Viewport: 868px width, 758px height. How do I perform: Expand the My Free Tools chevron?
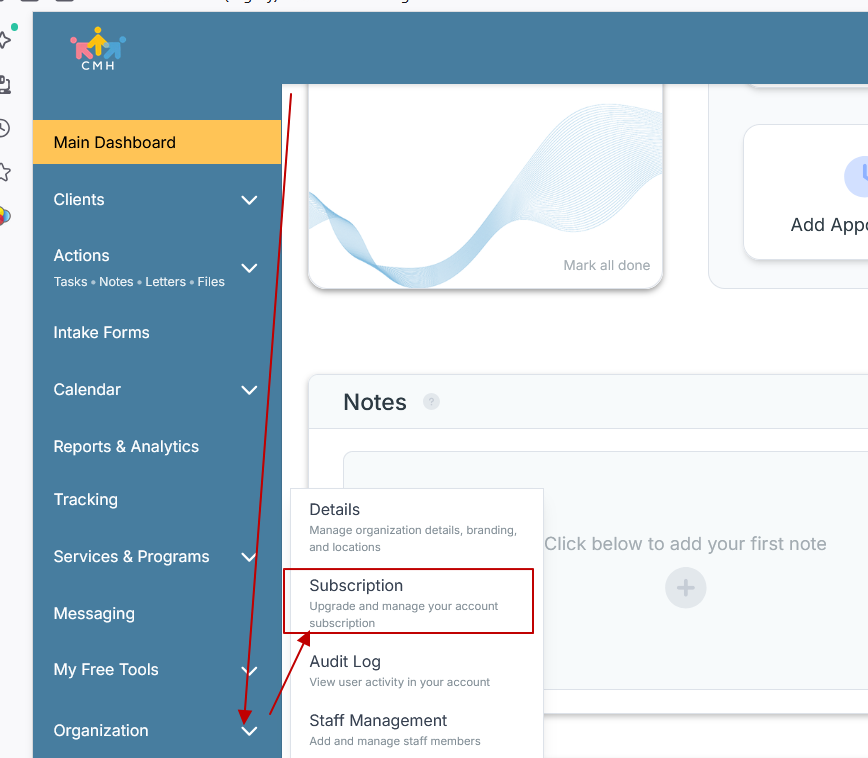(249, 670)
